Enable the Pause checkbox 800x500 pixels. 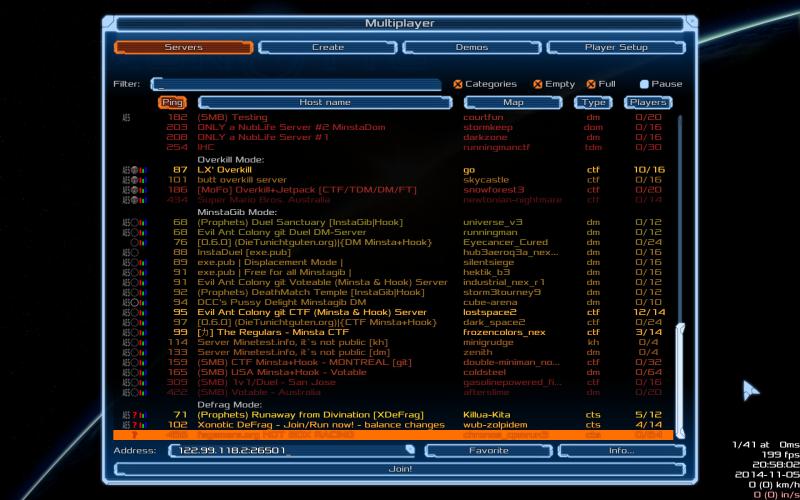[644, 85]
